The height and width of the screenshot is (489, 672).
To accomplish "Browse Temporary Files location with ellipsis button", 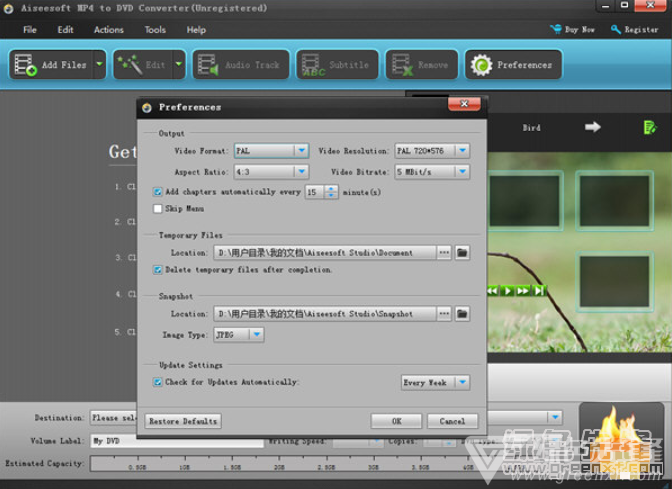I will 444,253.
